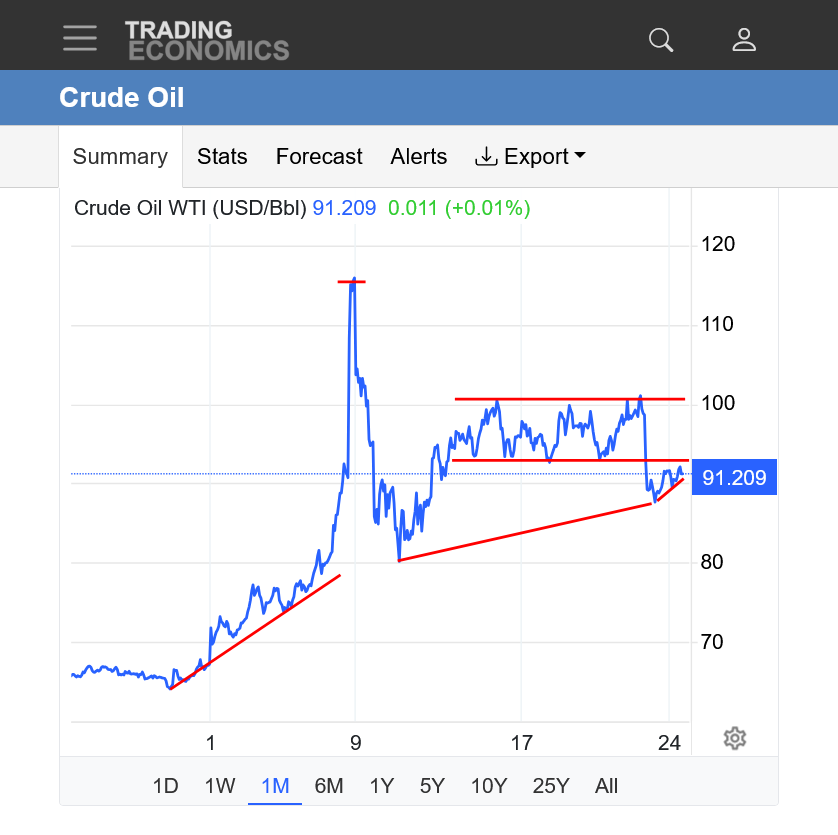
Task: Click the Trading Economics logo
Action: pyautogui.click(x=207, y=40)
